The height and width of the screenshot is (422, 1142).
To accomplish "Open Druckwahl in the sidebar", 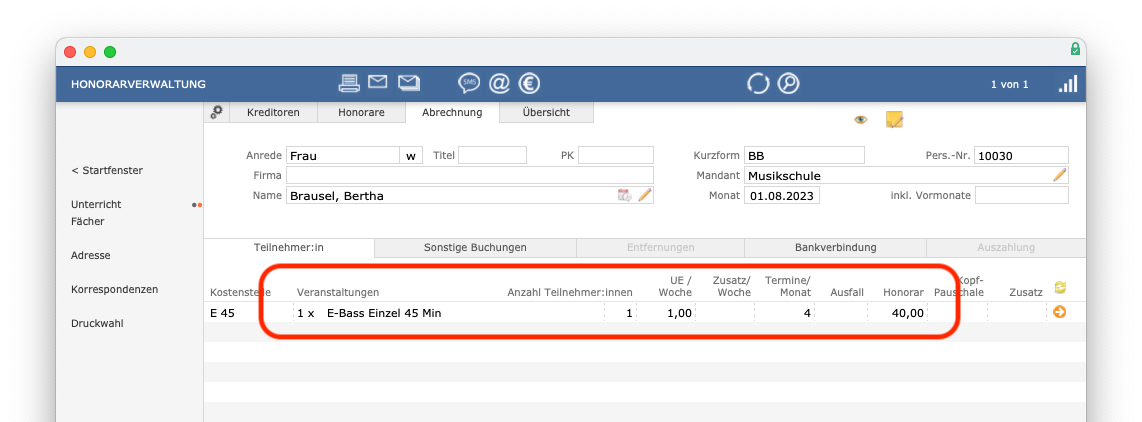I will [x=97, y=324].
